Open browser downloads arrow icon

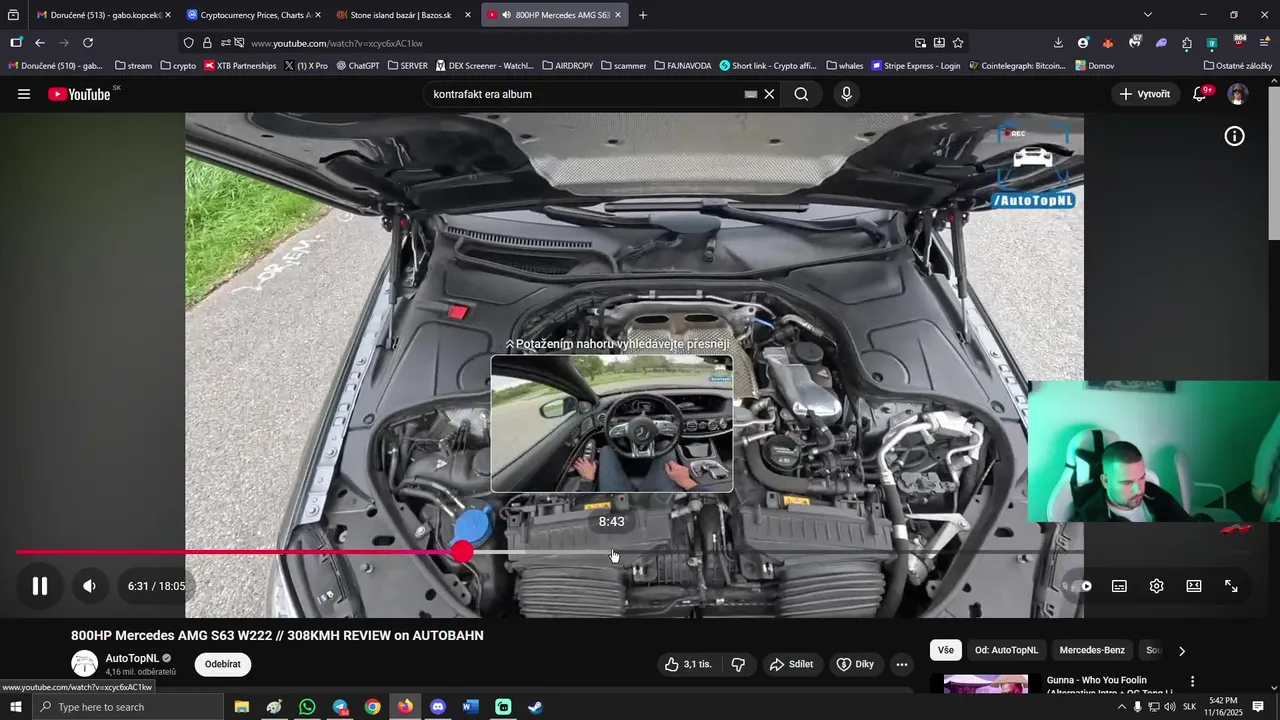coord(1058,43)
